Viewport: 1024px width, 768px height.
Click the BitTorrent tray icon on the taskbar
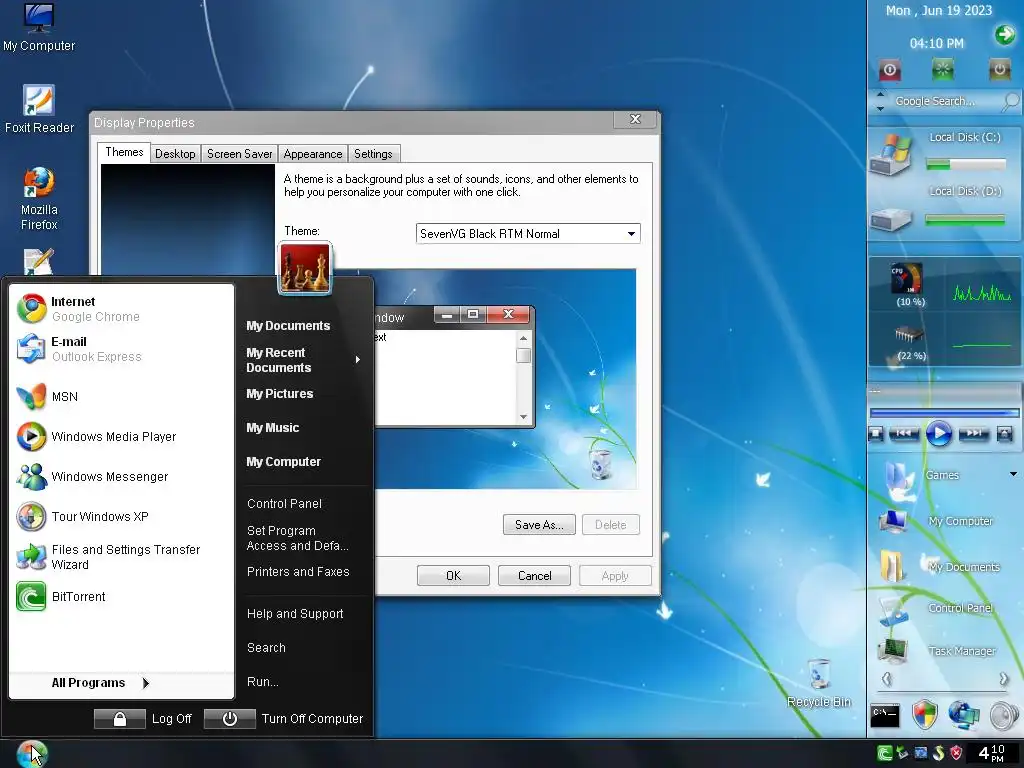point(884,753)
